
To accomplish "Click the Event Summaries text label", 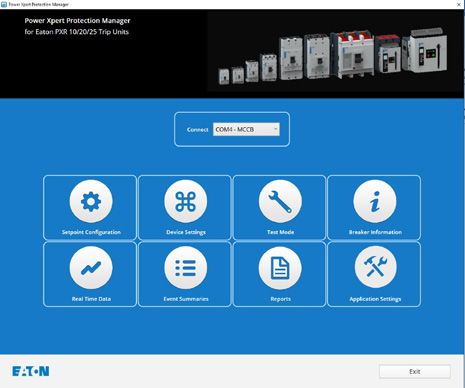I will (x=186, y=299).
